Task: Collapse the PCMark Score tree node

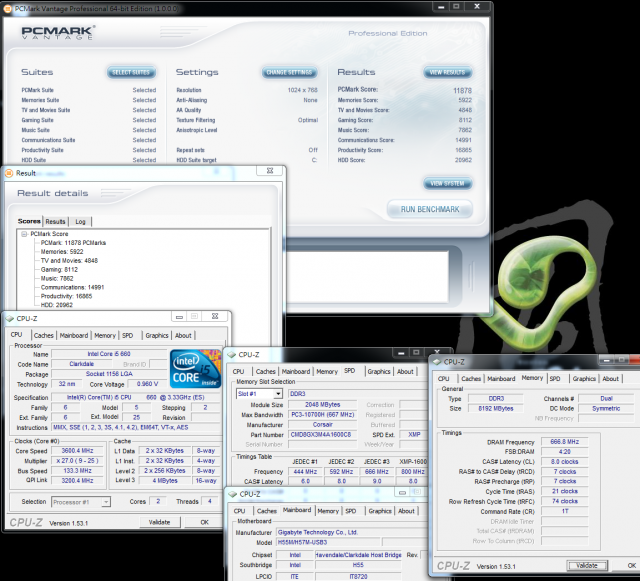Action: click(x=24, y=234)
